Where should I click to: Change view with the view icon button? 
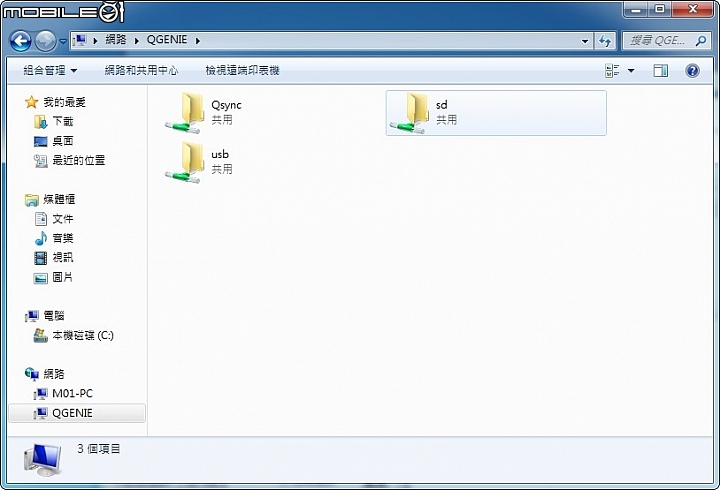coord(612,71)
